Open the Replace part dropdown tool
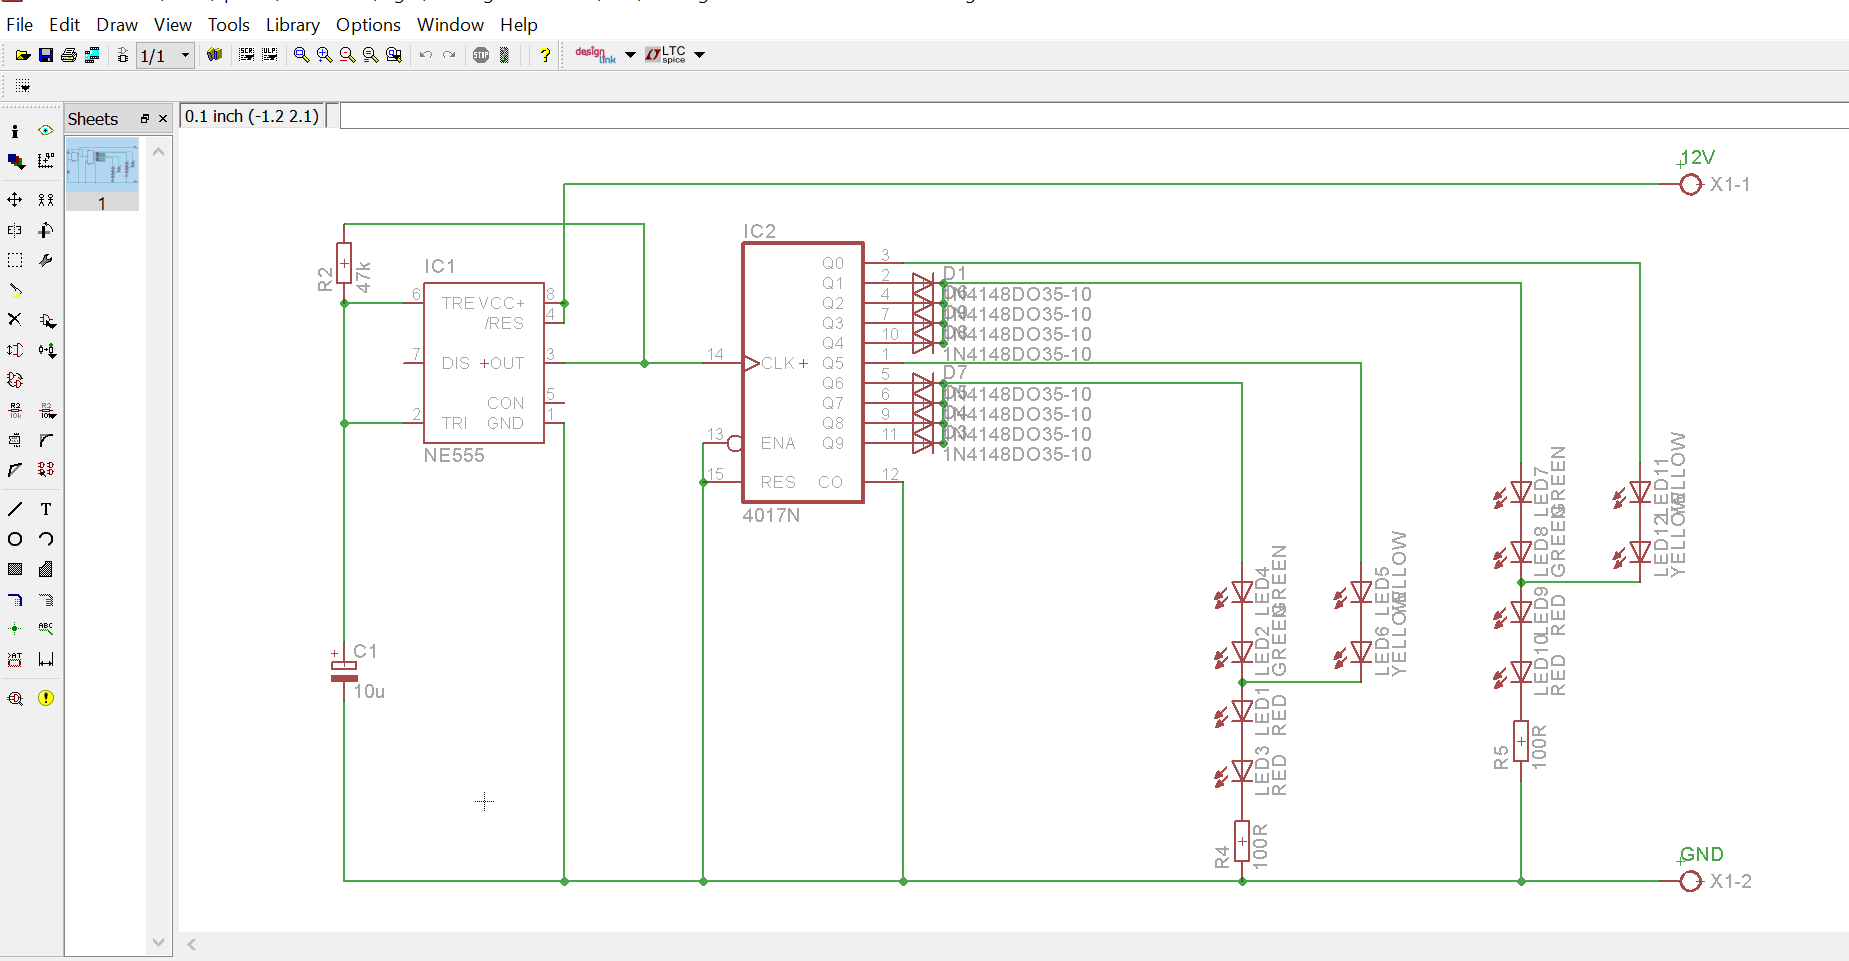Viewport: 1849px width, 961px height. point(46,351)
